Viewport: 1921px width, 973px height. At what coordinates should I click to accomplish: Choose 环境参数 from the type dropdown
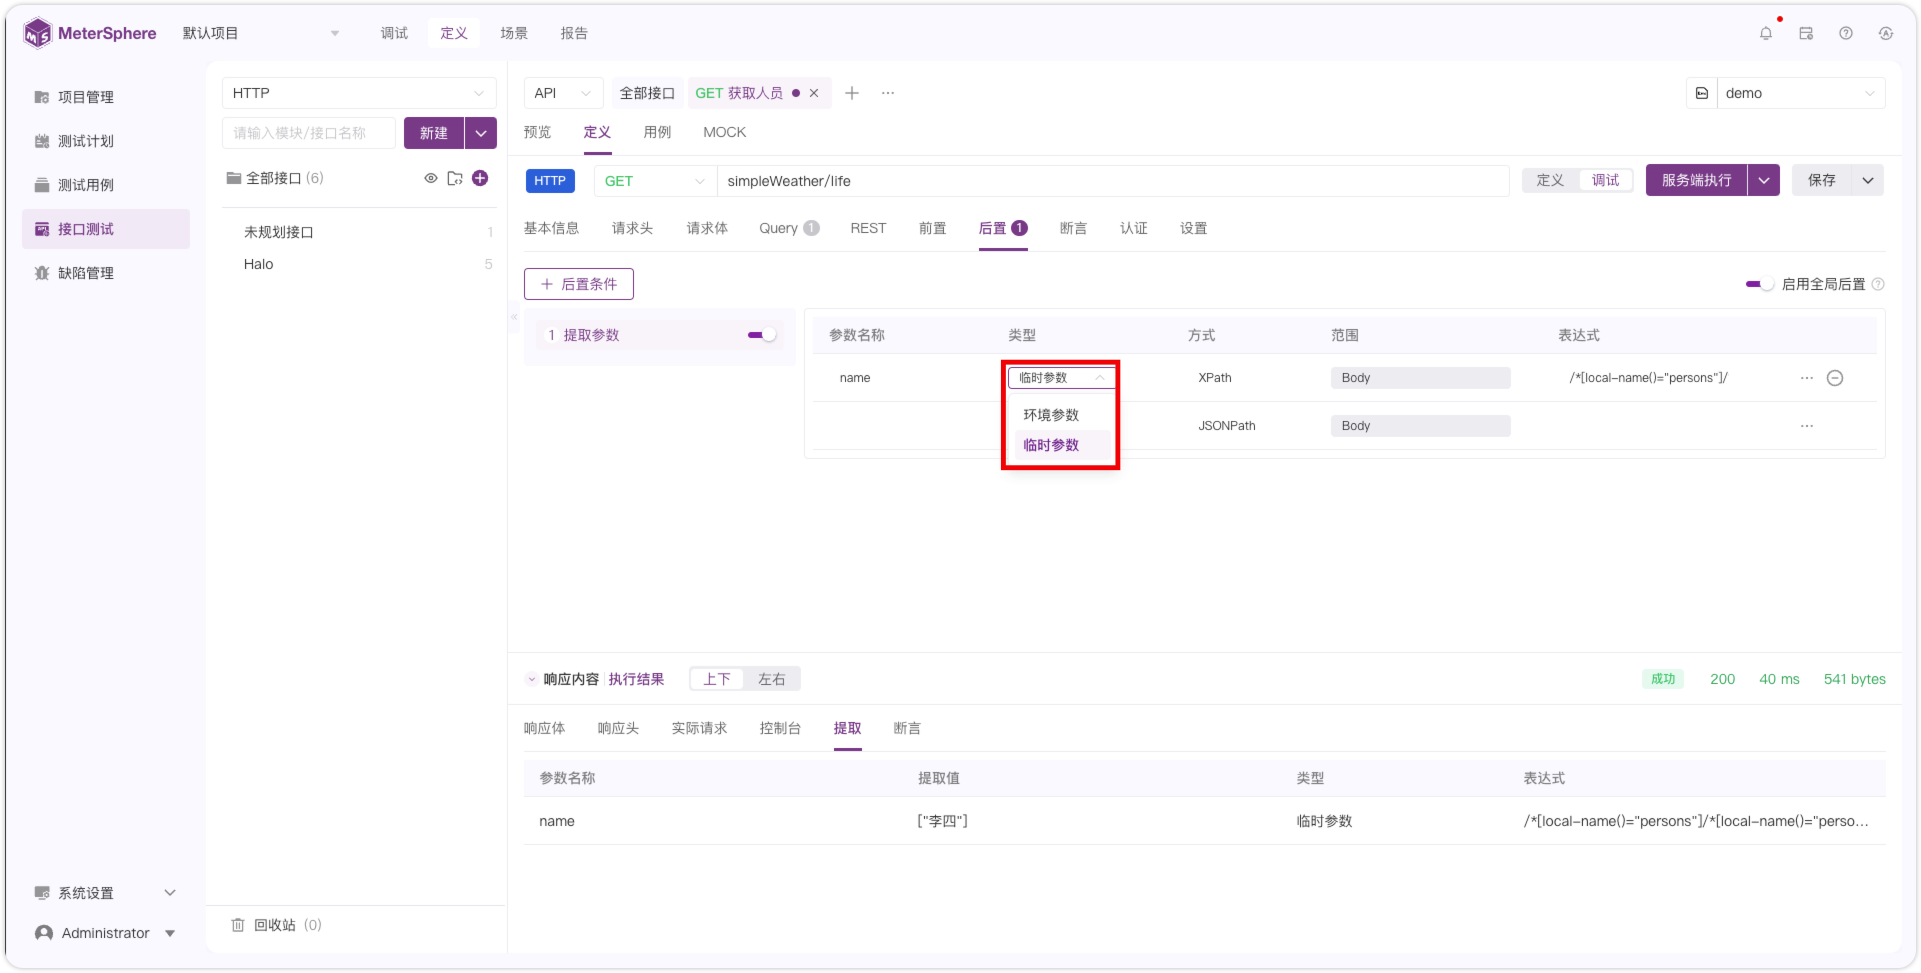1060,415
